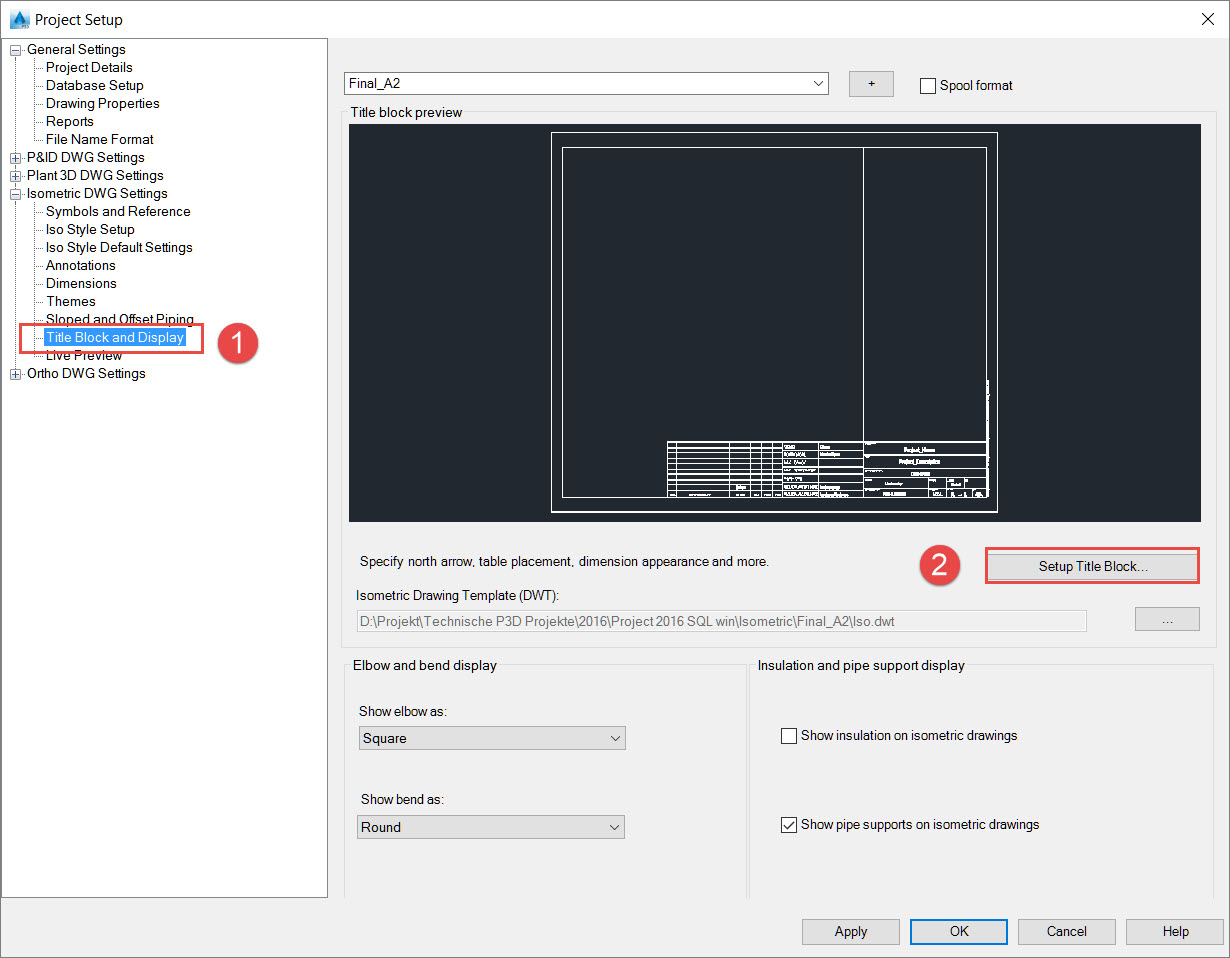Click the ellipsis browse icon for the DWT path

(x=1166, y=619)
